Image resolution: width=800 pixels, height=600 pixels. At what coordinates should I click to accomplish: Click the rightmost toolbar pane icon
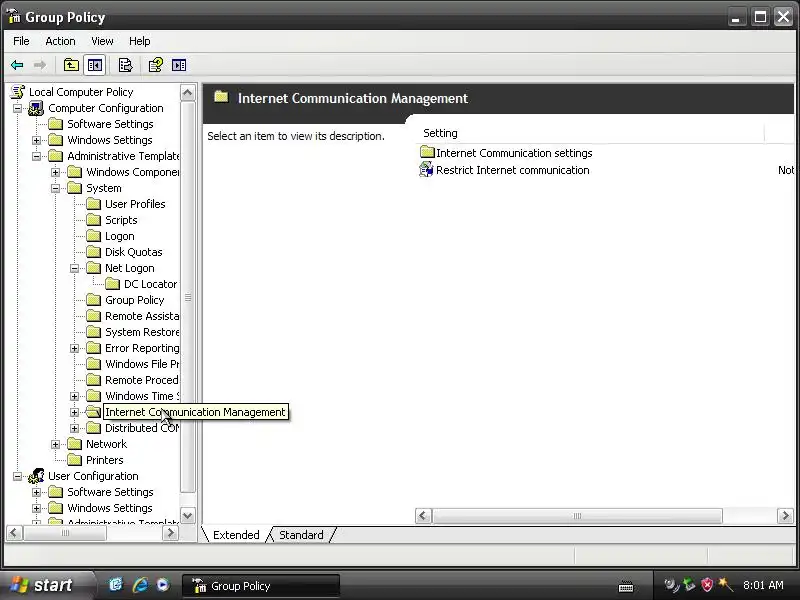179,65
